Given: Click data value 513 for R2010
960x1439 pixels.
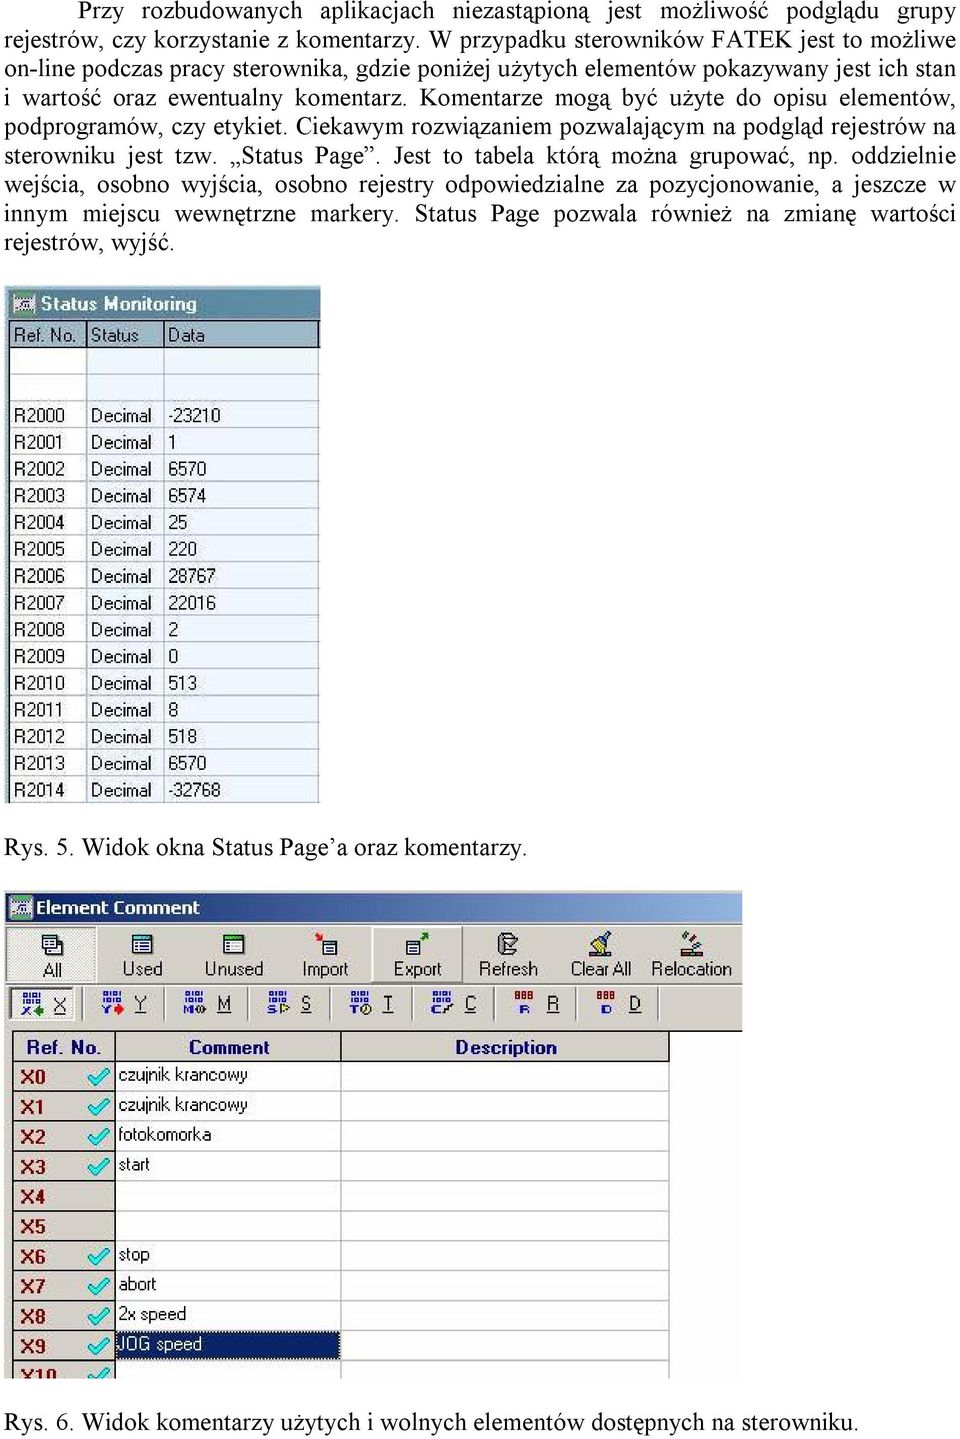Looking at the screenshot, I should click(183, 683).
